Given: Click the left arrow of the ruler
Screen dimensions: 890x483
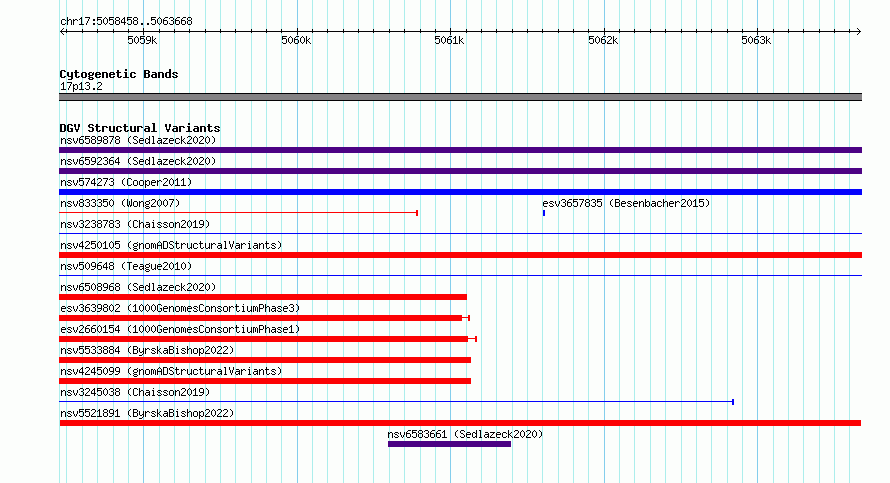Looking at the screenshot, I should click(x=62, y=31).
